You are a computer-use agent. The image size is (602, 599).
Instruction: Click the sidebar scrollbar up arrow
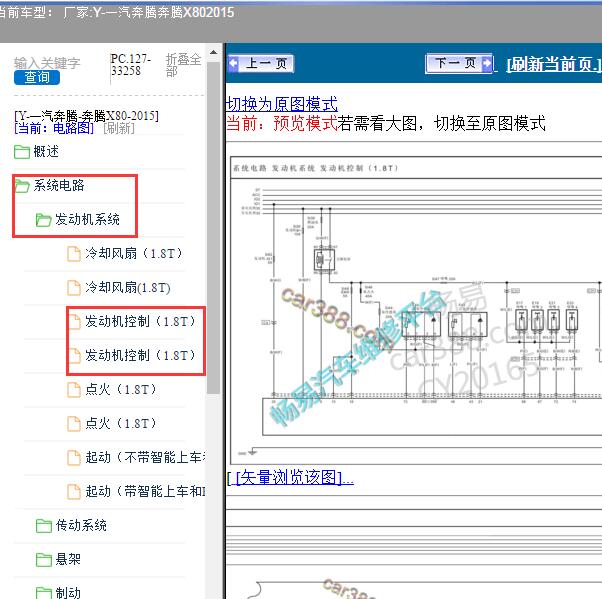click(x=213, y=53)
